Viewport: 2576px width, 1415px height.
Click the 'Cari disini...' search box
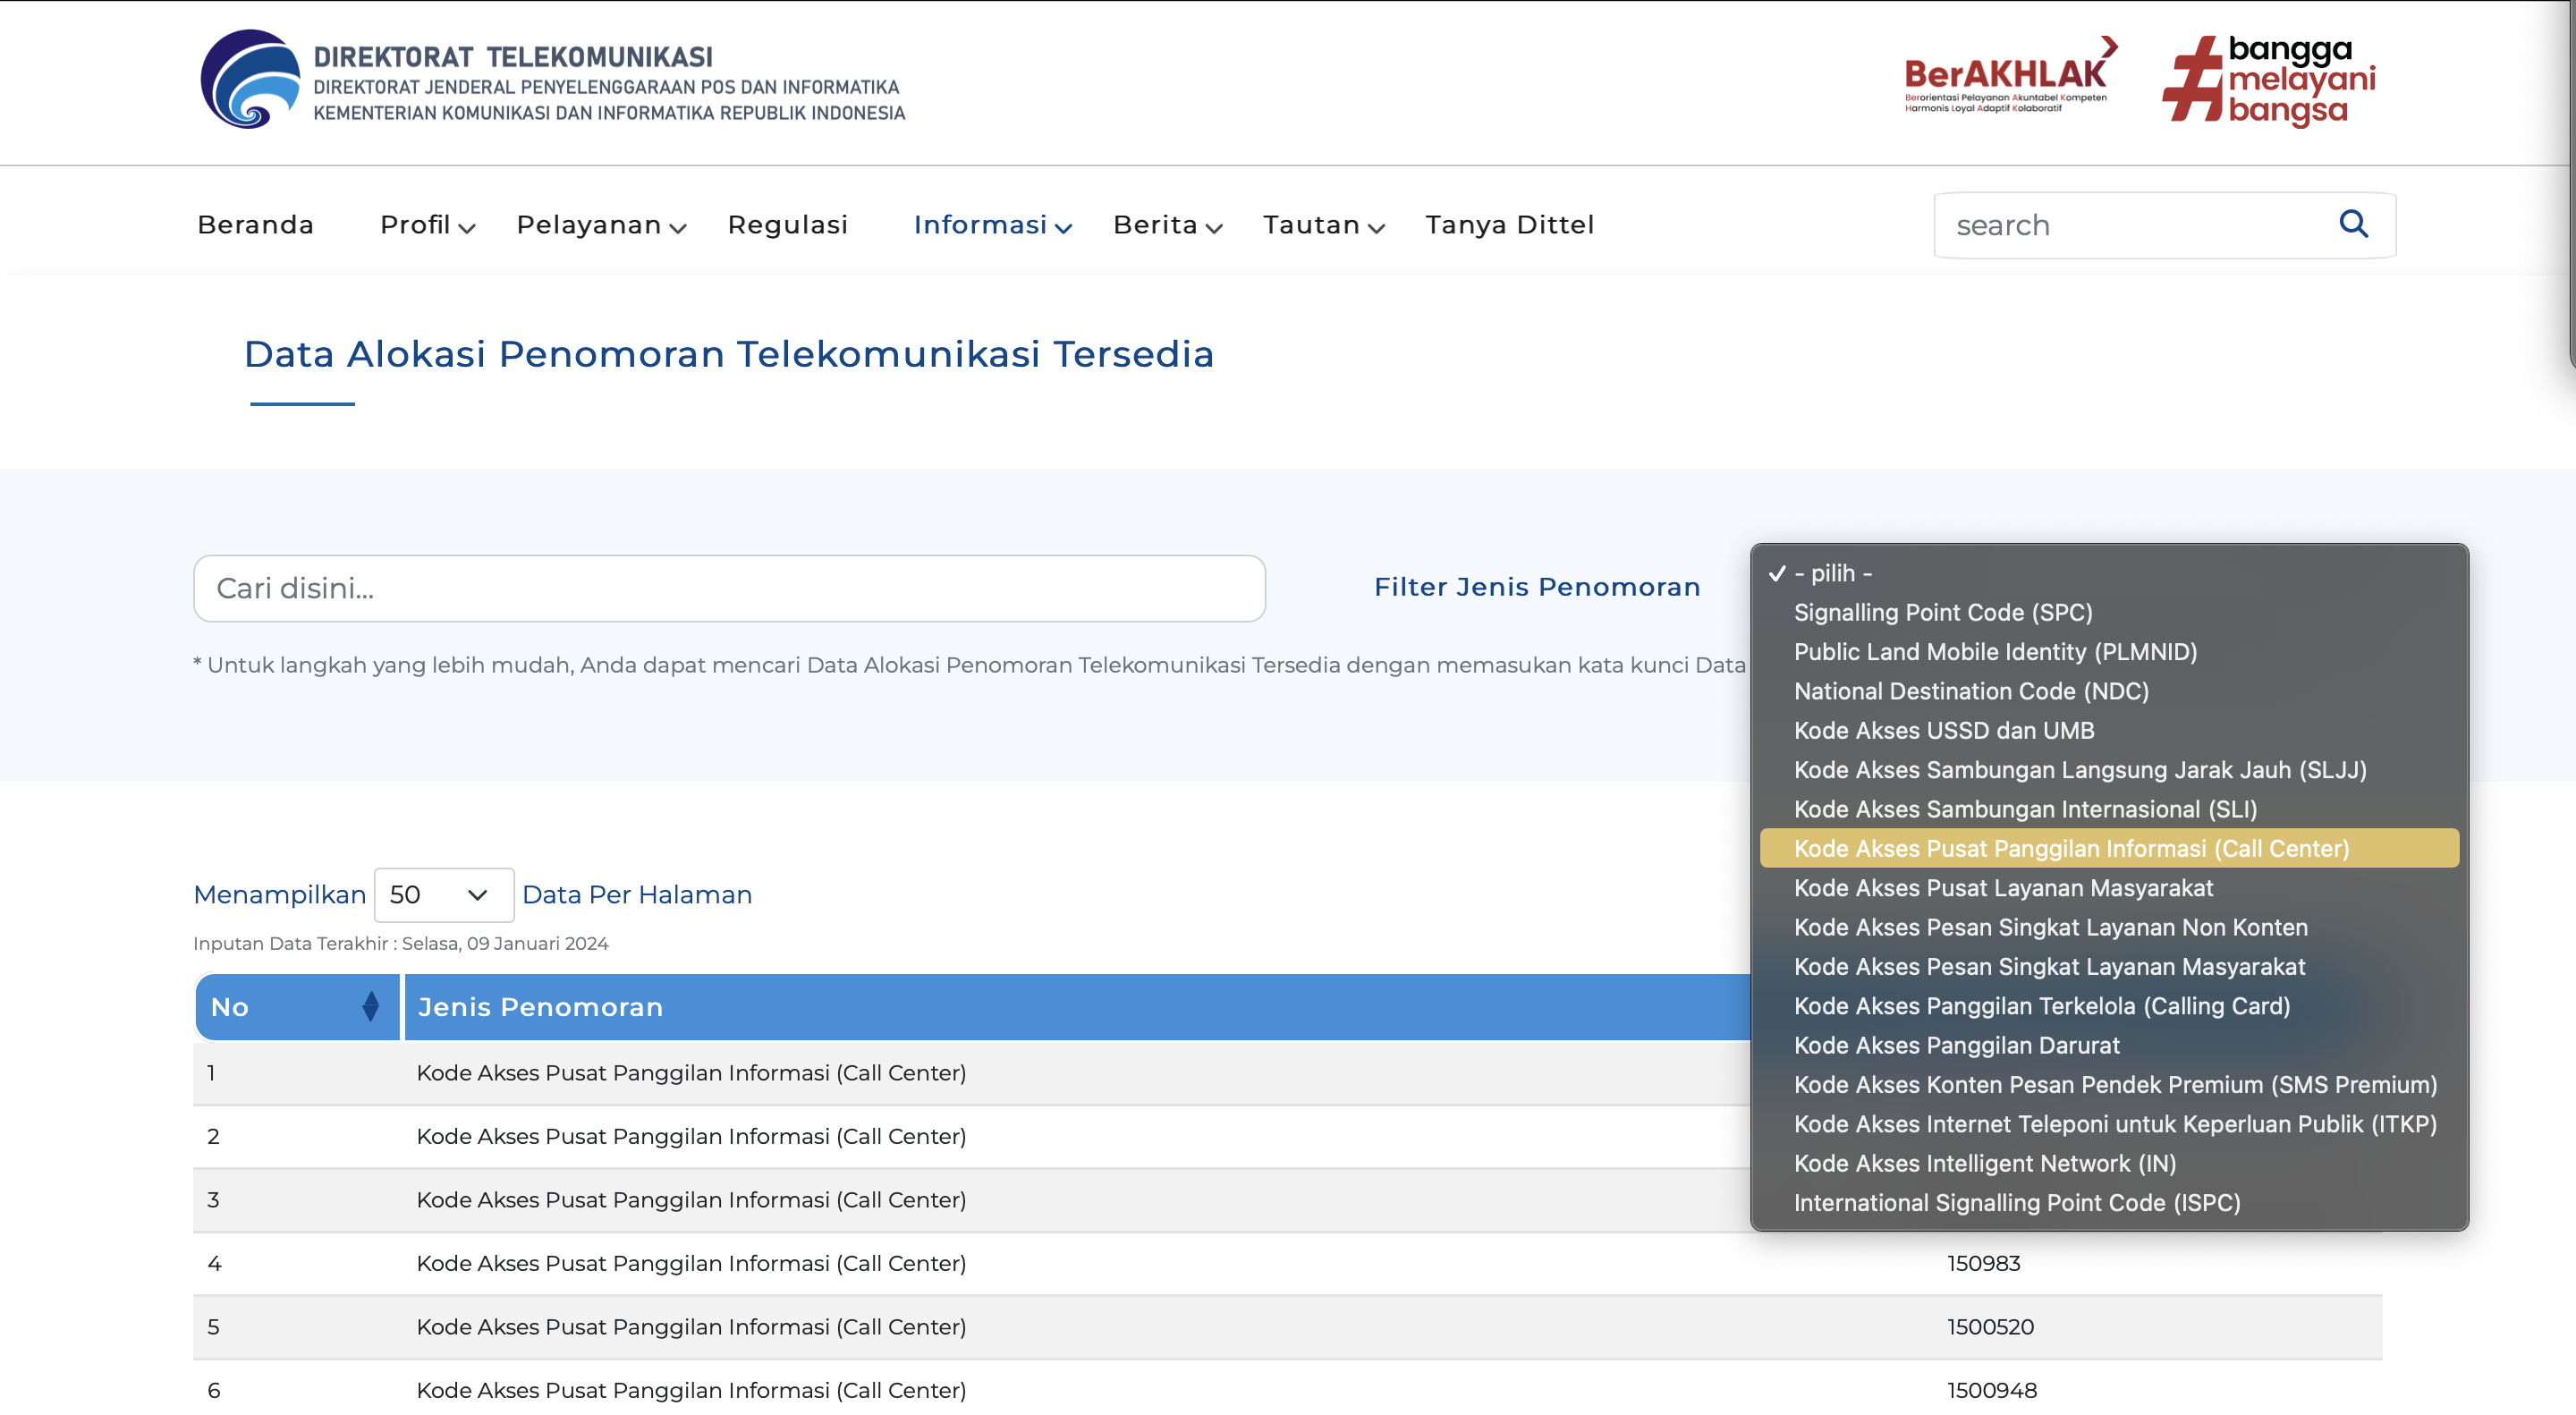pyautogui.click(x=729, y=588)
